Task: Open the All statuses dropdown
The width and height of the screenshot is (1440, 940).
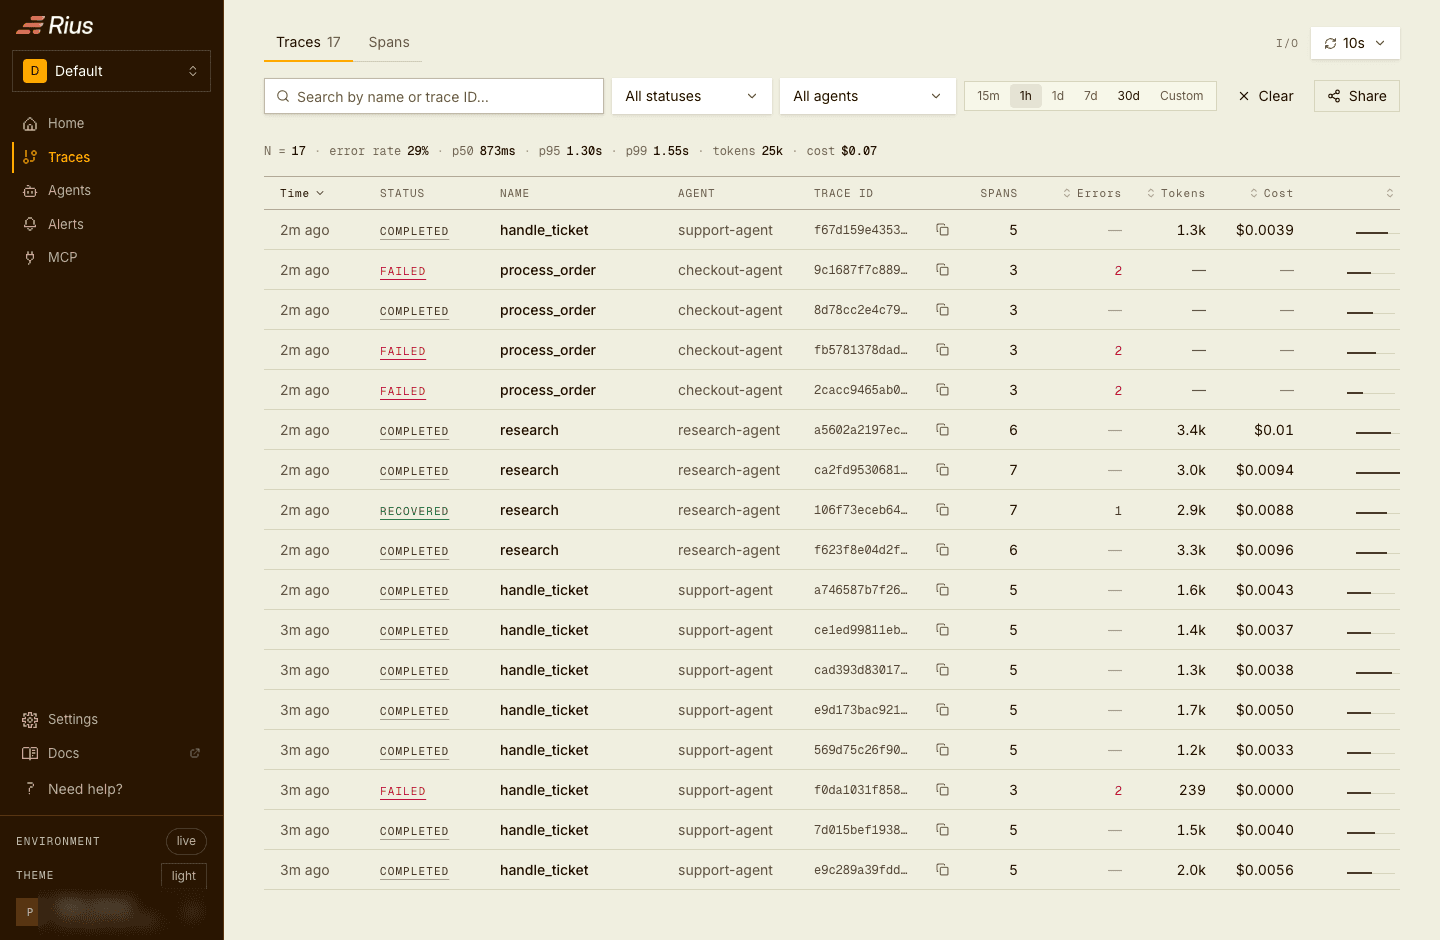Action: 692,96
